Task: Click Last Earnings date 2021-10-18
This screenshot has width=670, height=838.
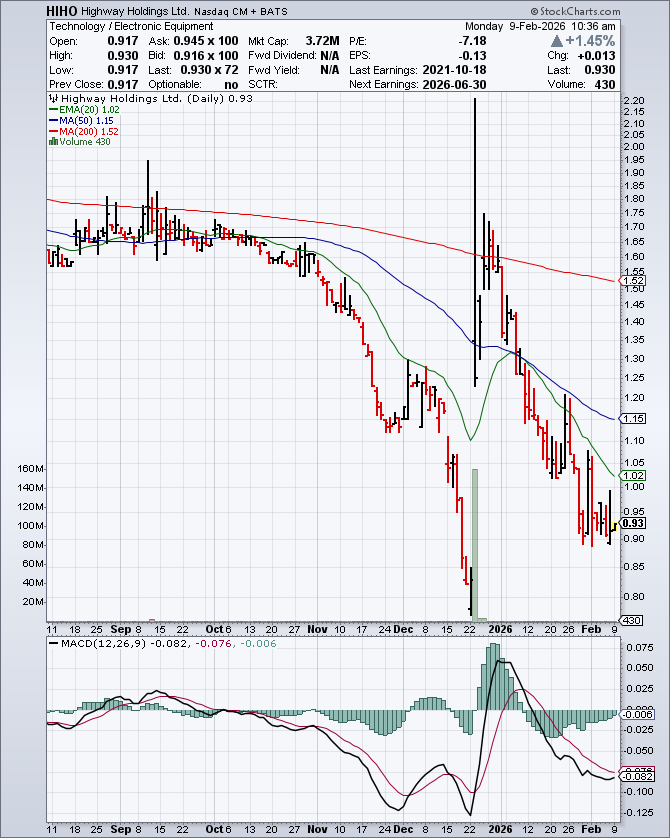Action: [x=454, y=70]
